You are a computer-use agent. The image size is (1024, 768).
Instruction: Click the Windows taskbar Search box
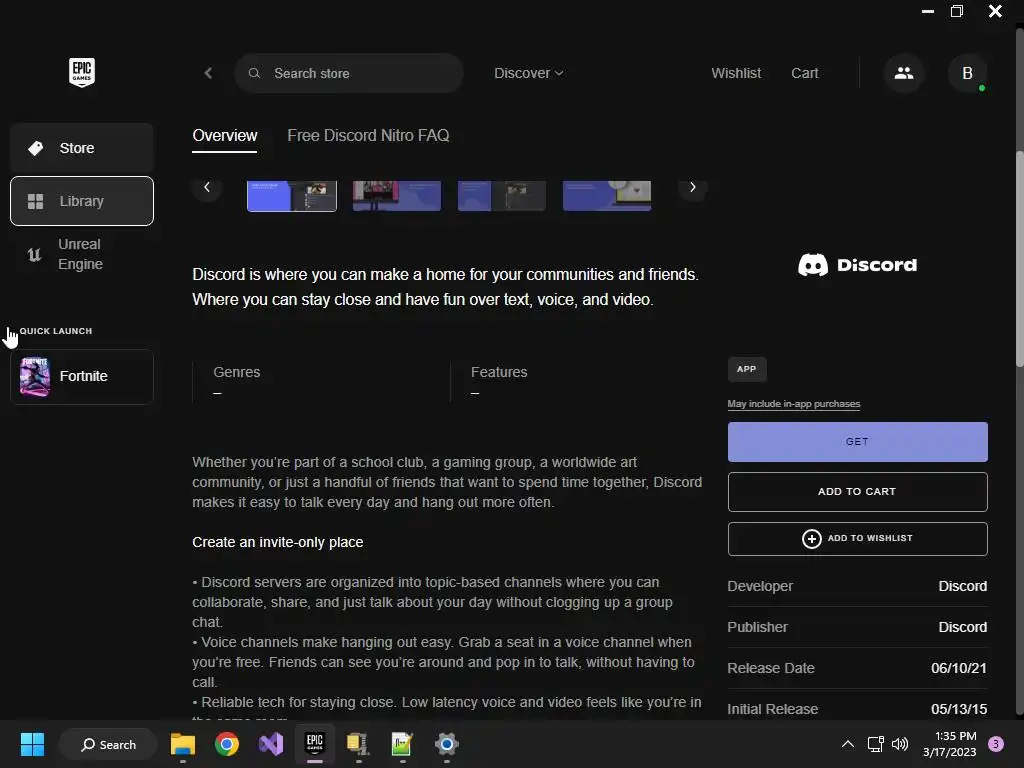[108, 744]
